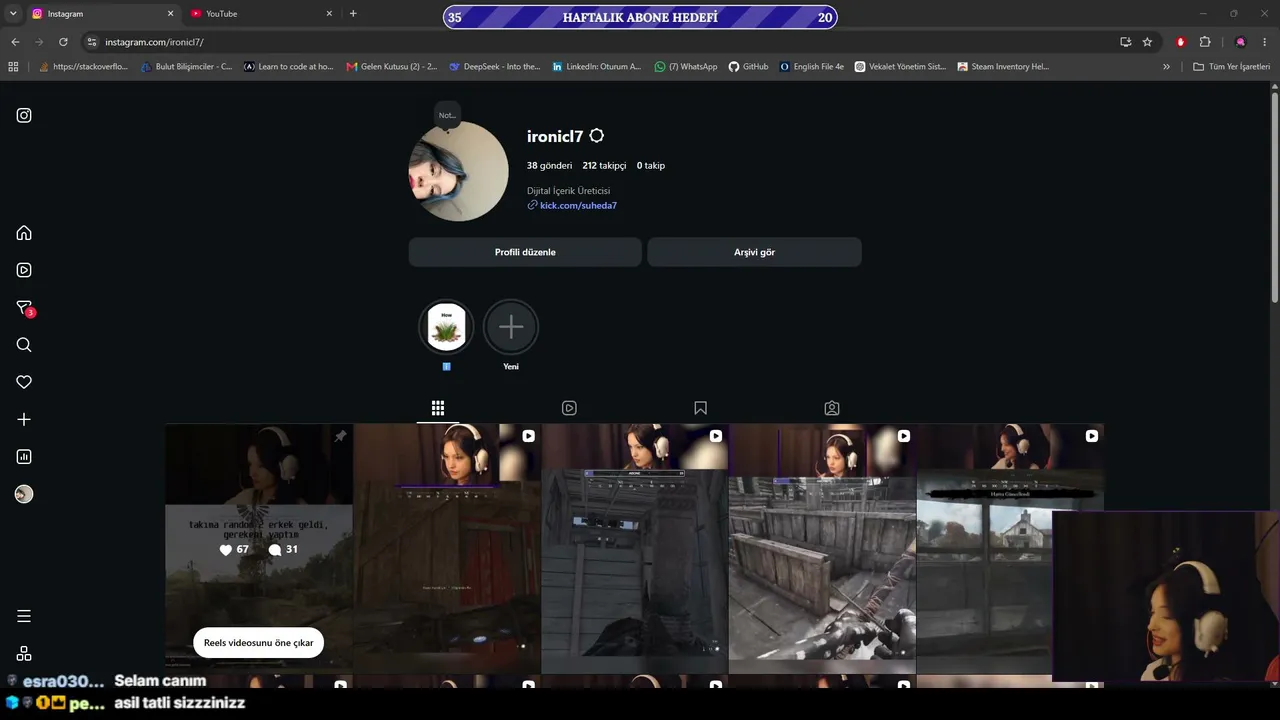Open the second reel with red barn
The width and height of the screenshot is (1280, 720).
[x=447, y=548]
